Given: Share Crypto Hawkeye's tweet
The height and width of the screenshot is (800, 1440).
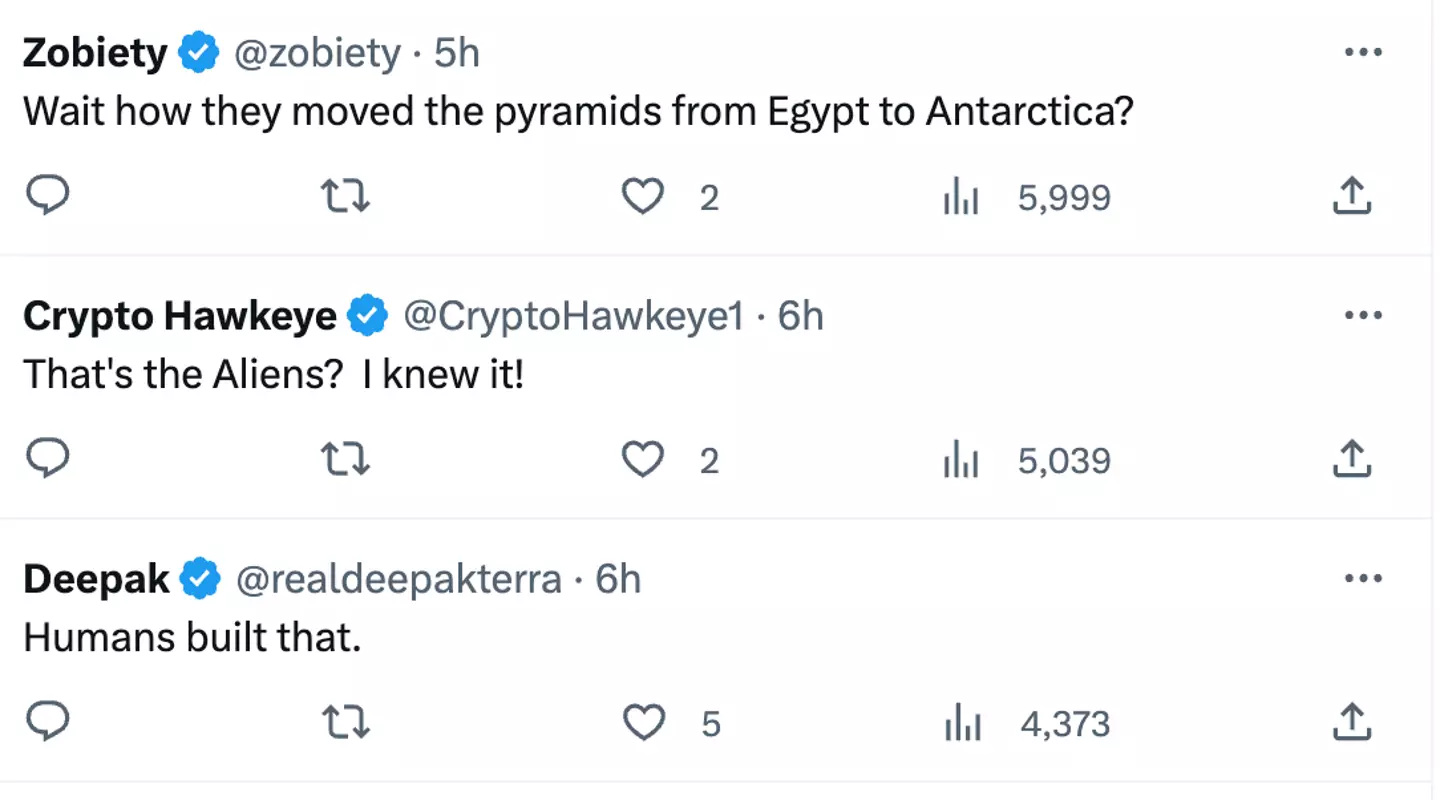Looking at the screenshot, I should click(1351, 459).
